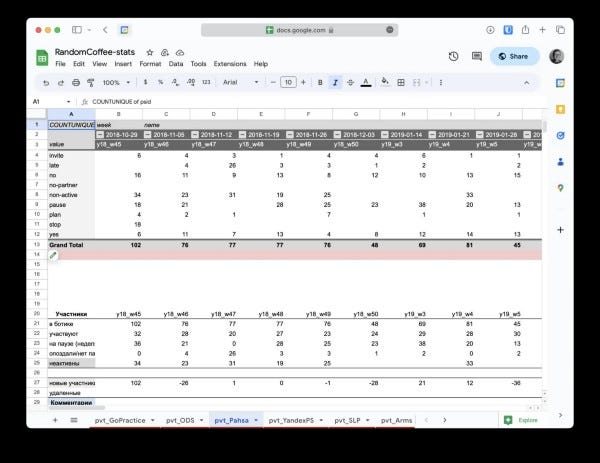Add a new sheet with the plus button
The image size is (600, 463).
55,420
